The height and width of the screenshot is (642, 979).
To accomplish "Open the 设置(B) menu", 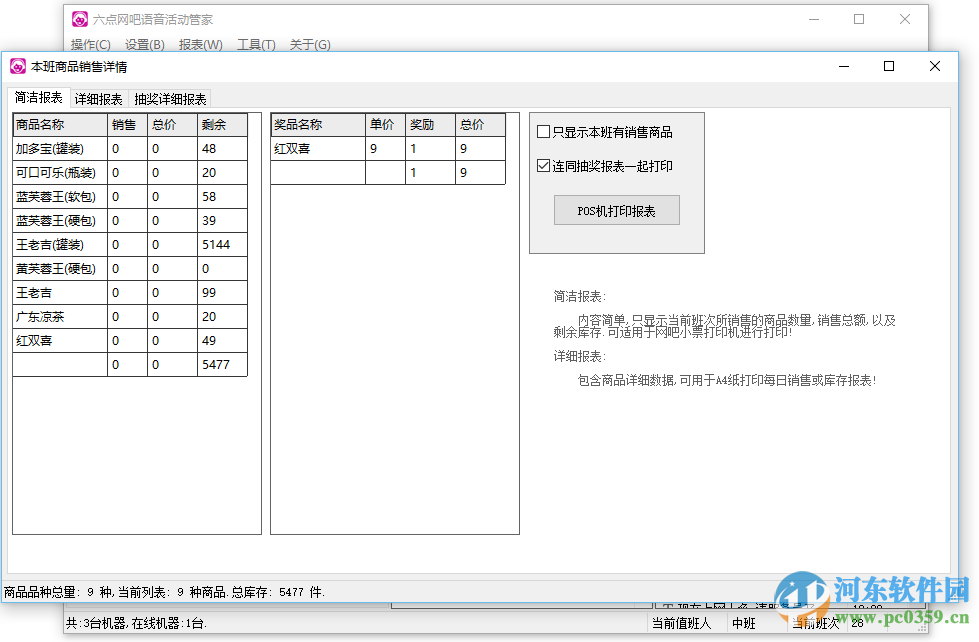I will click(145, 44).
